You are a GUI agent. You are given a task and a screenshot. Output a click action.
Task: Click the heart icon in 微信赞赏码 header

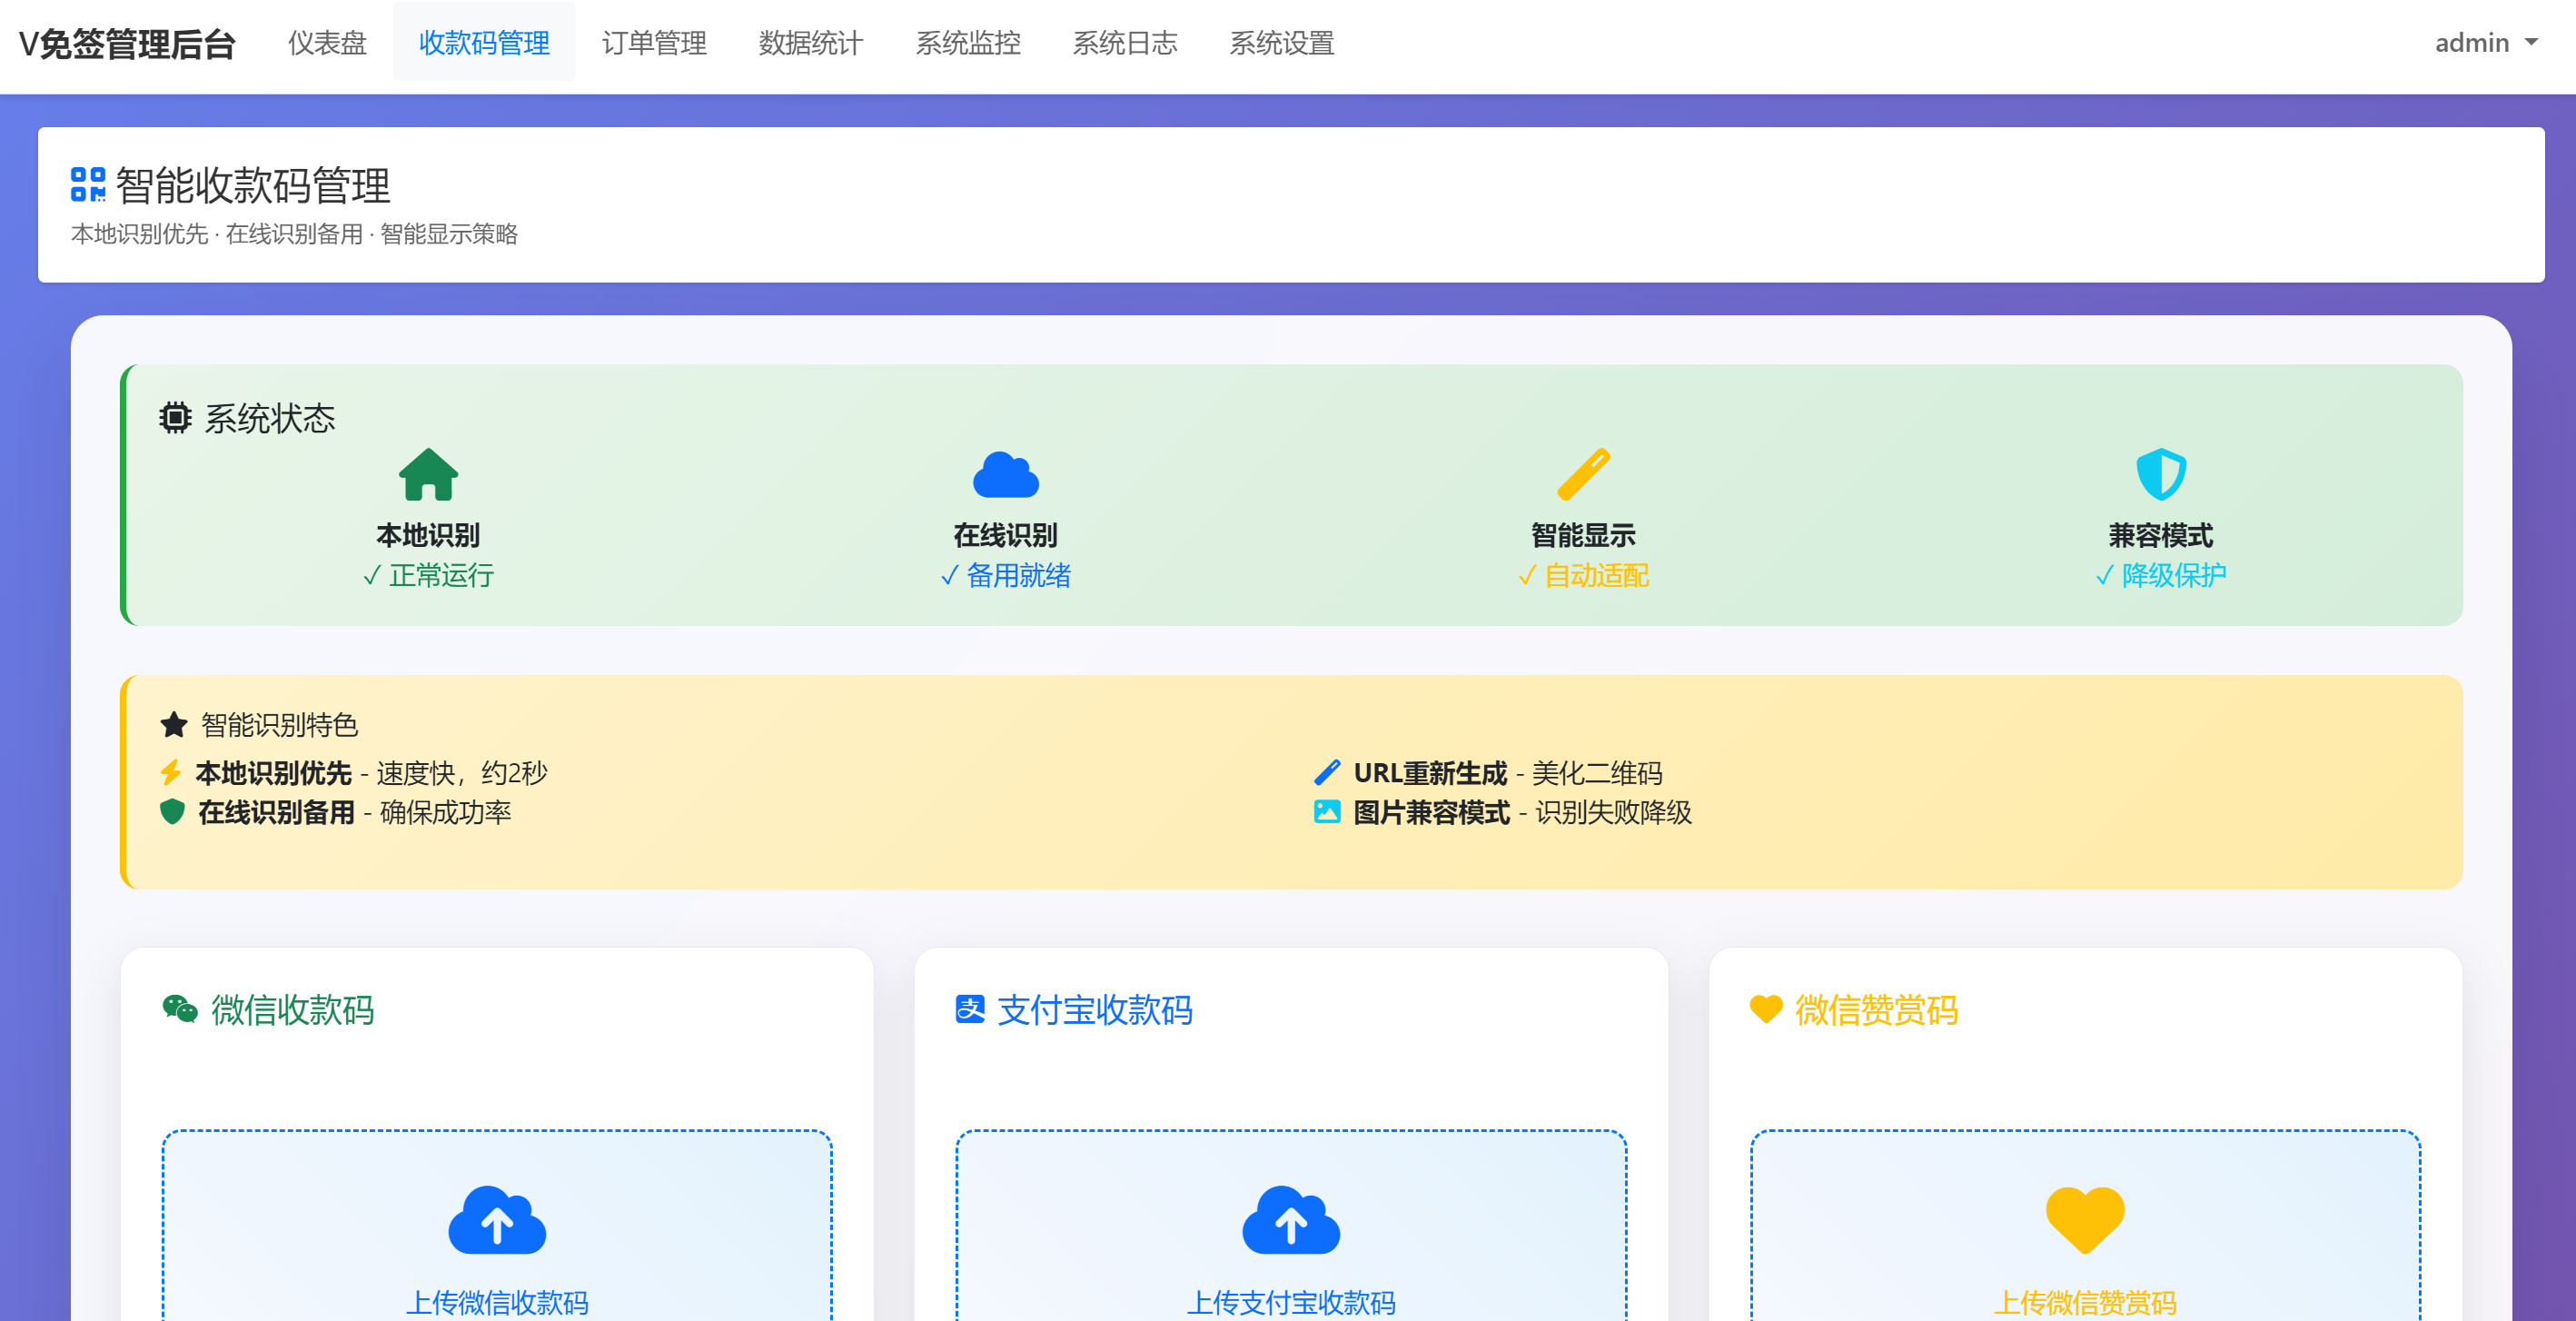click(1766, 1009)
